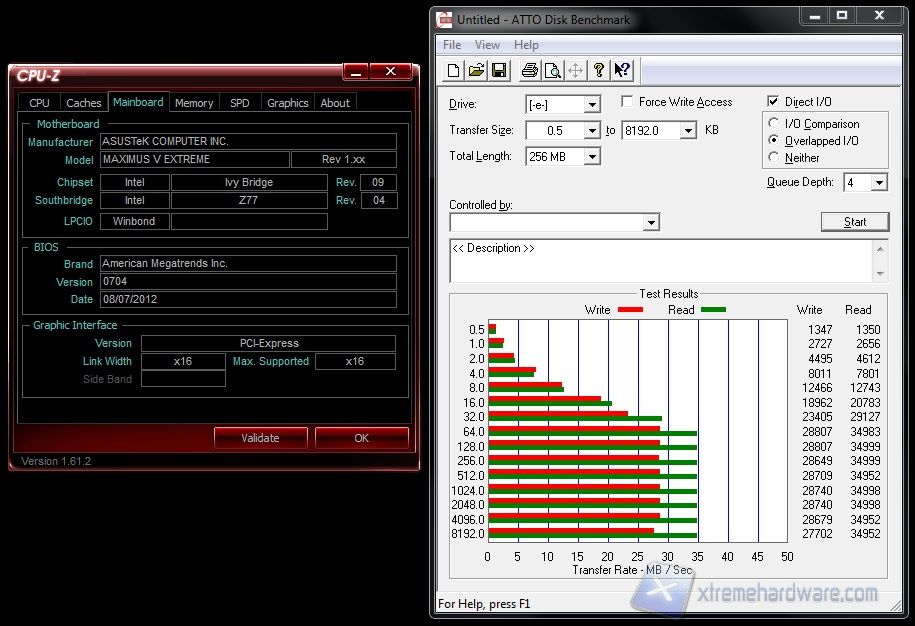Viewport: 915px width, 626px height.
Task: Switch to the Memory tab in CPU-Z
Action: [194, 103]
